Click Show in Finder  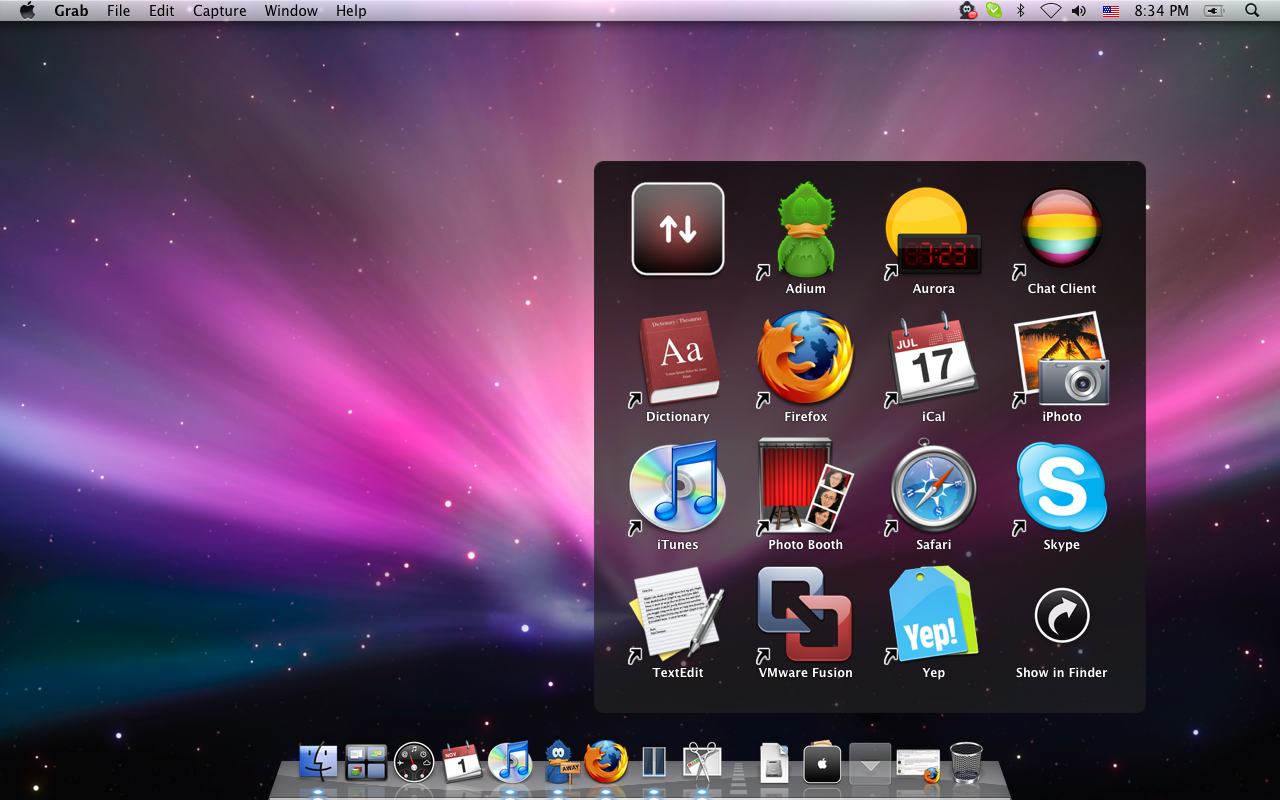tap(1061, 617)
